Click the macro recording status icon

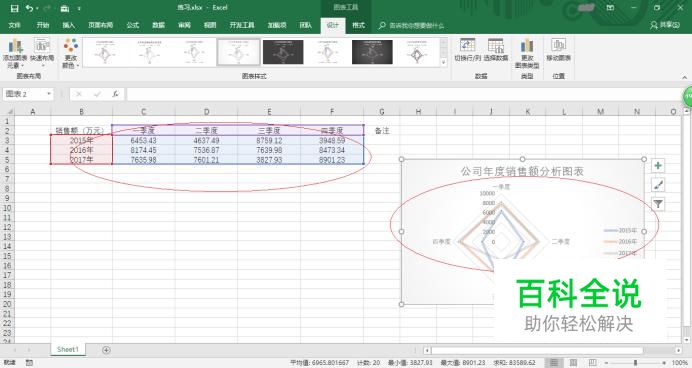(29, 363)
